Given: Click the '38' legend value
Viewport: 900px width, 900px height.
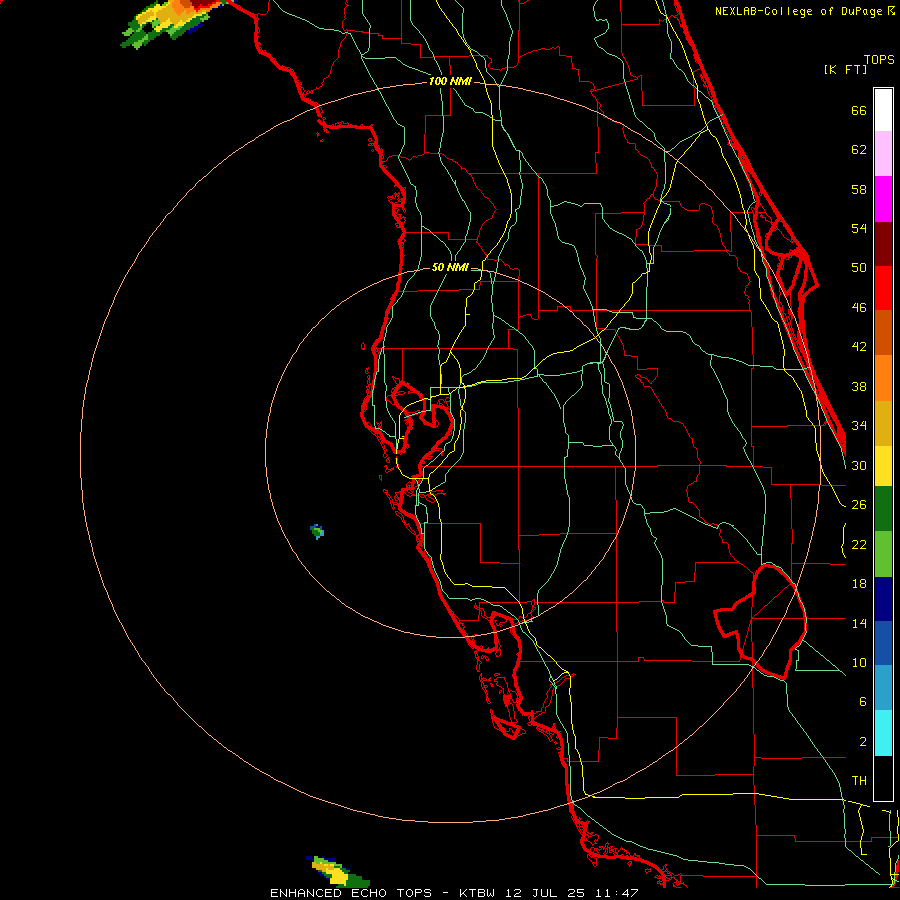Looking at the screenshot, I should (x=859, y=386).
